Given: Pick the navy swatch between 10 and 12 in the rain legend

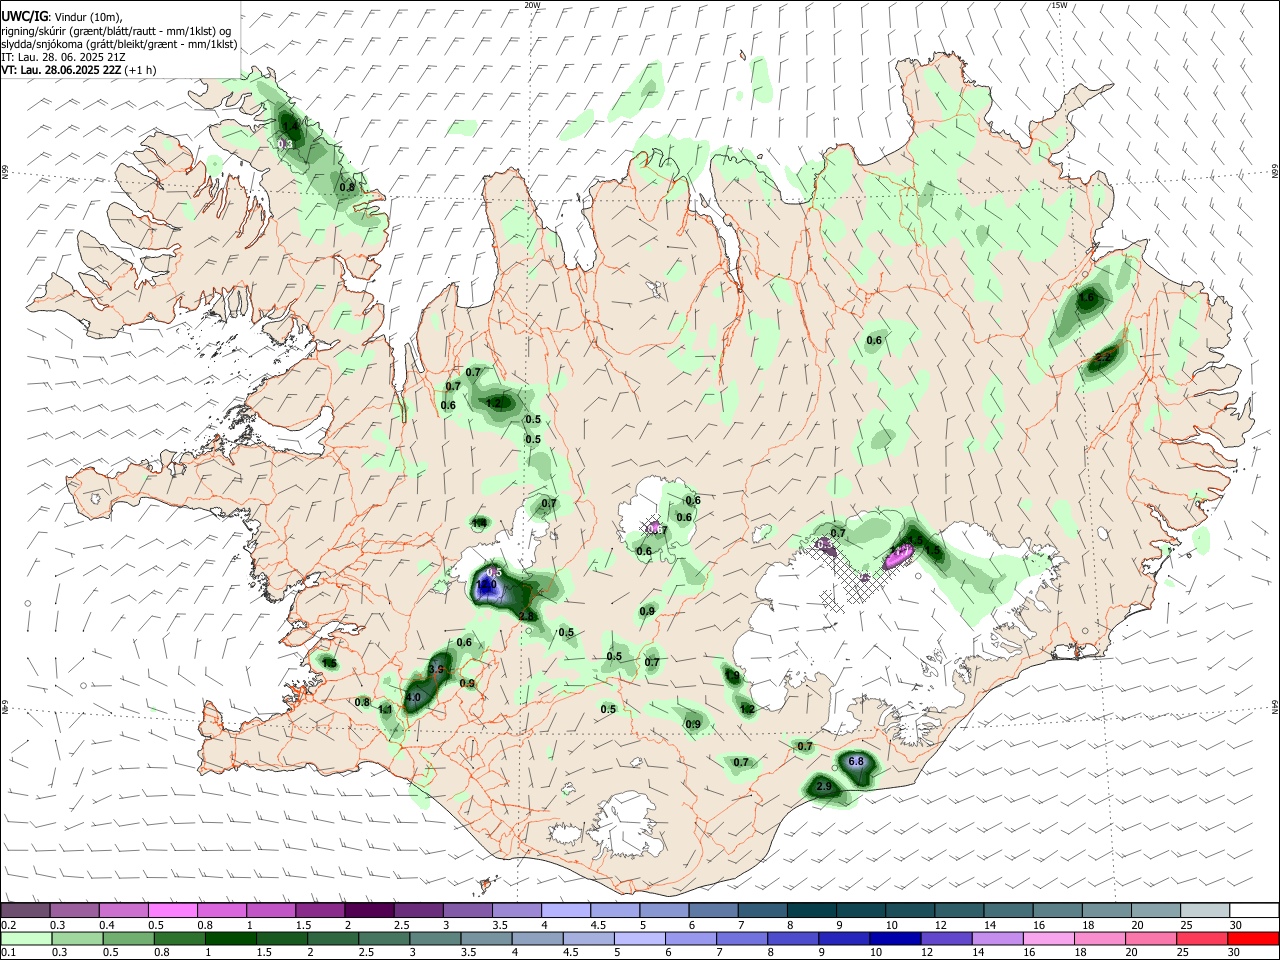Looking at the screenshot, I should 894,938.
